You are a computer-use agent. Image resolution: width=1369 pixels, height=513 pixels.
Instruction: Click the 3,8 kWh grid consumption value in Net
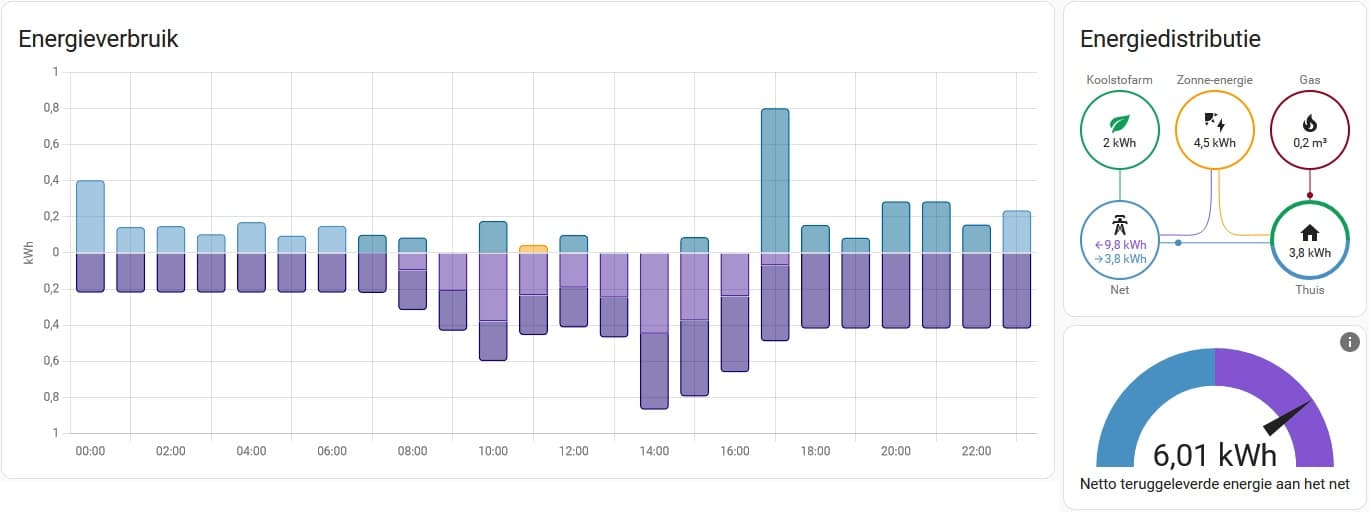tap(1123, 258)
